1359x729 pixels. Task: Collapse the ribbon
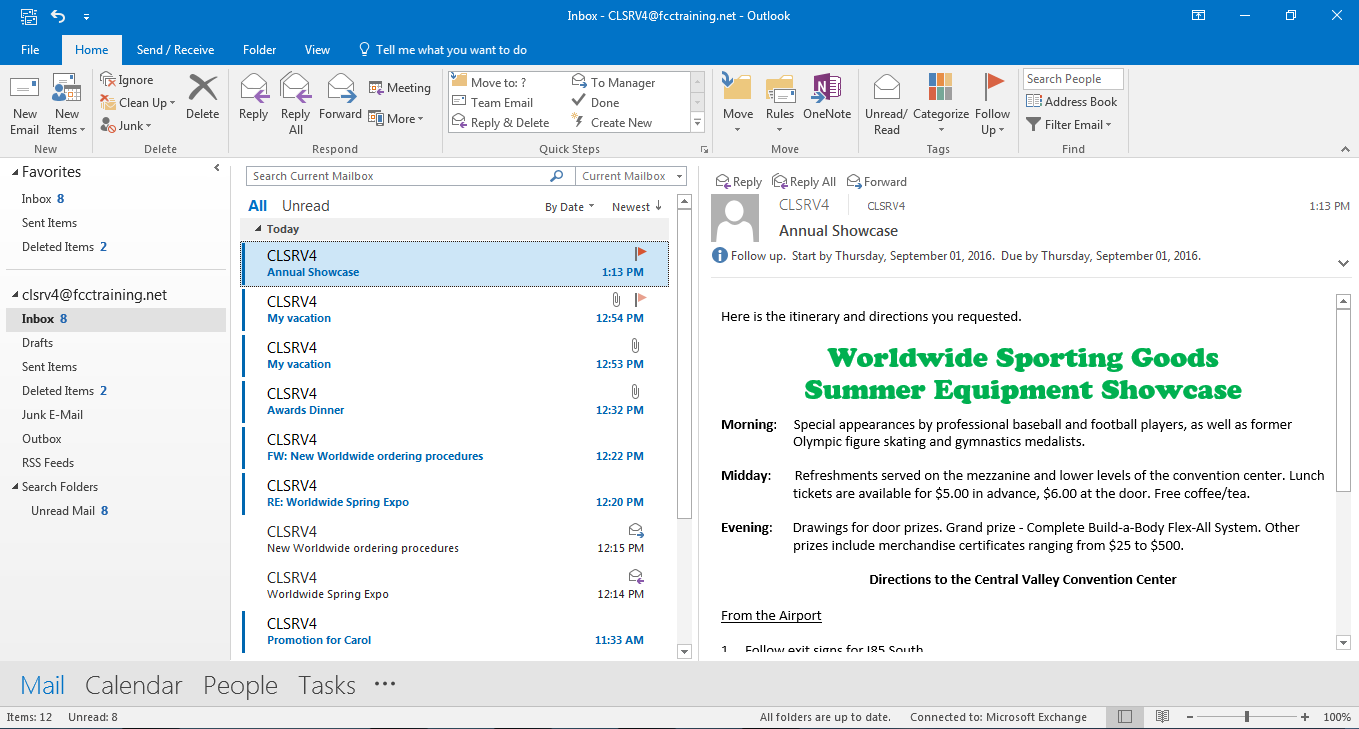[x=1346, y=148]
